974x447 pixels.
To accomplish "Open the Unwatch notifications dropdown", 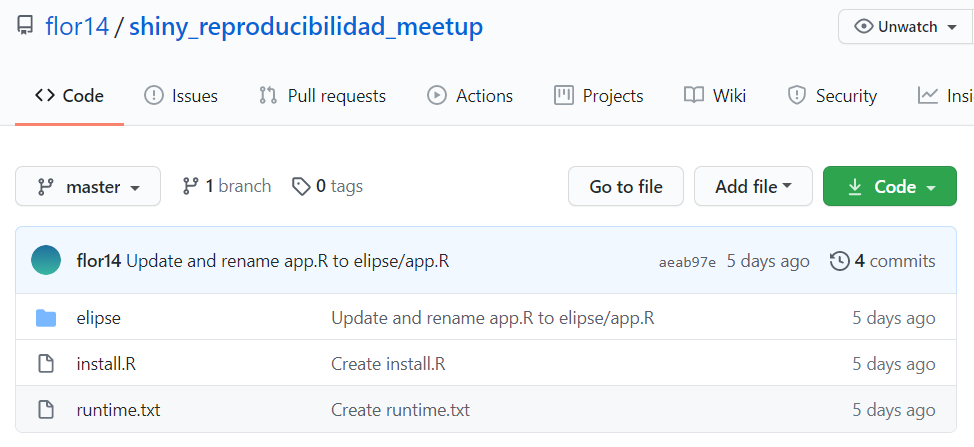I will click(x=906, y=27).
